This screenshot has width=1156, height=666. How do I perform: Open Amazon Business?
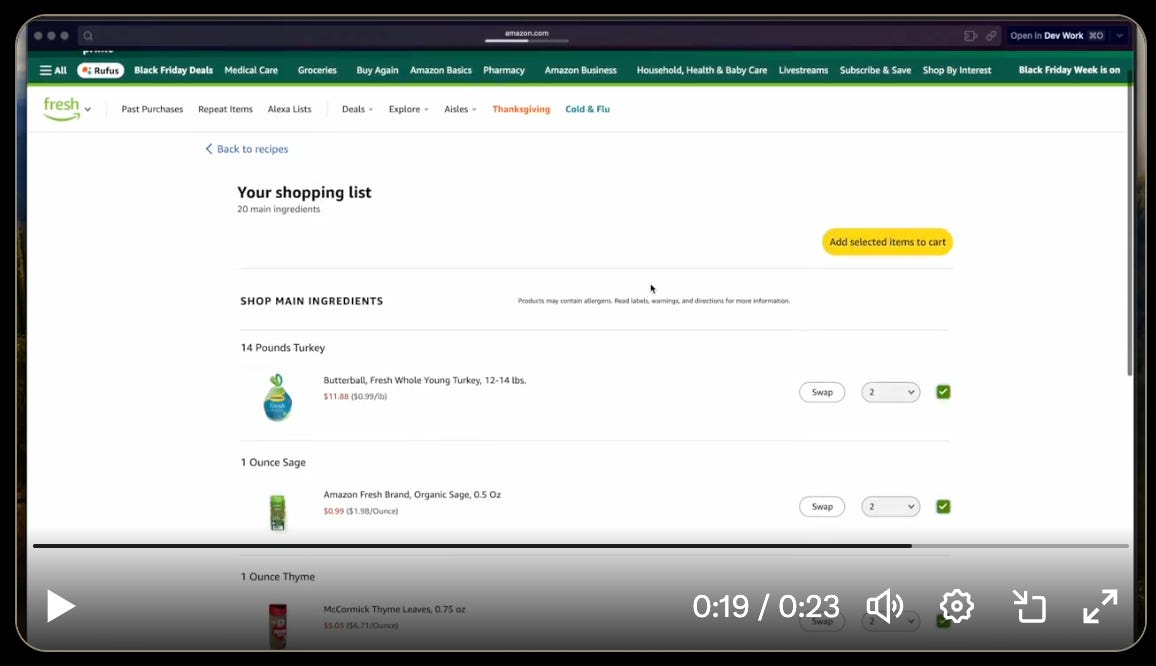[580, 70]
